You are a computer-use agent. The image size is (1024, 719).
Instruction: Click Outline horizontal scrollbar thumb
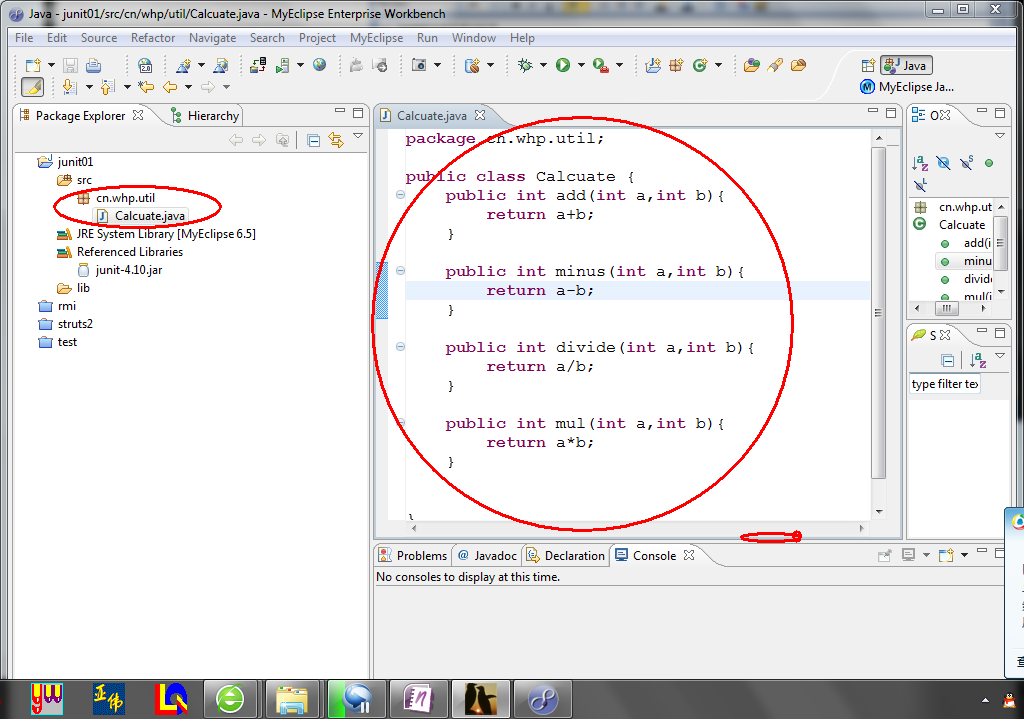click(x=946, y=308)
